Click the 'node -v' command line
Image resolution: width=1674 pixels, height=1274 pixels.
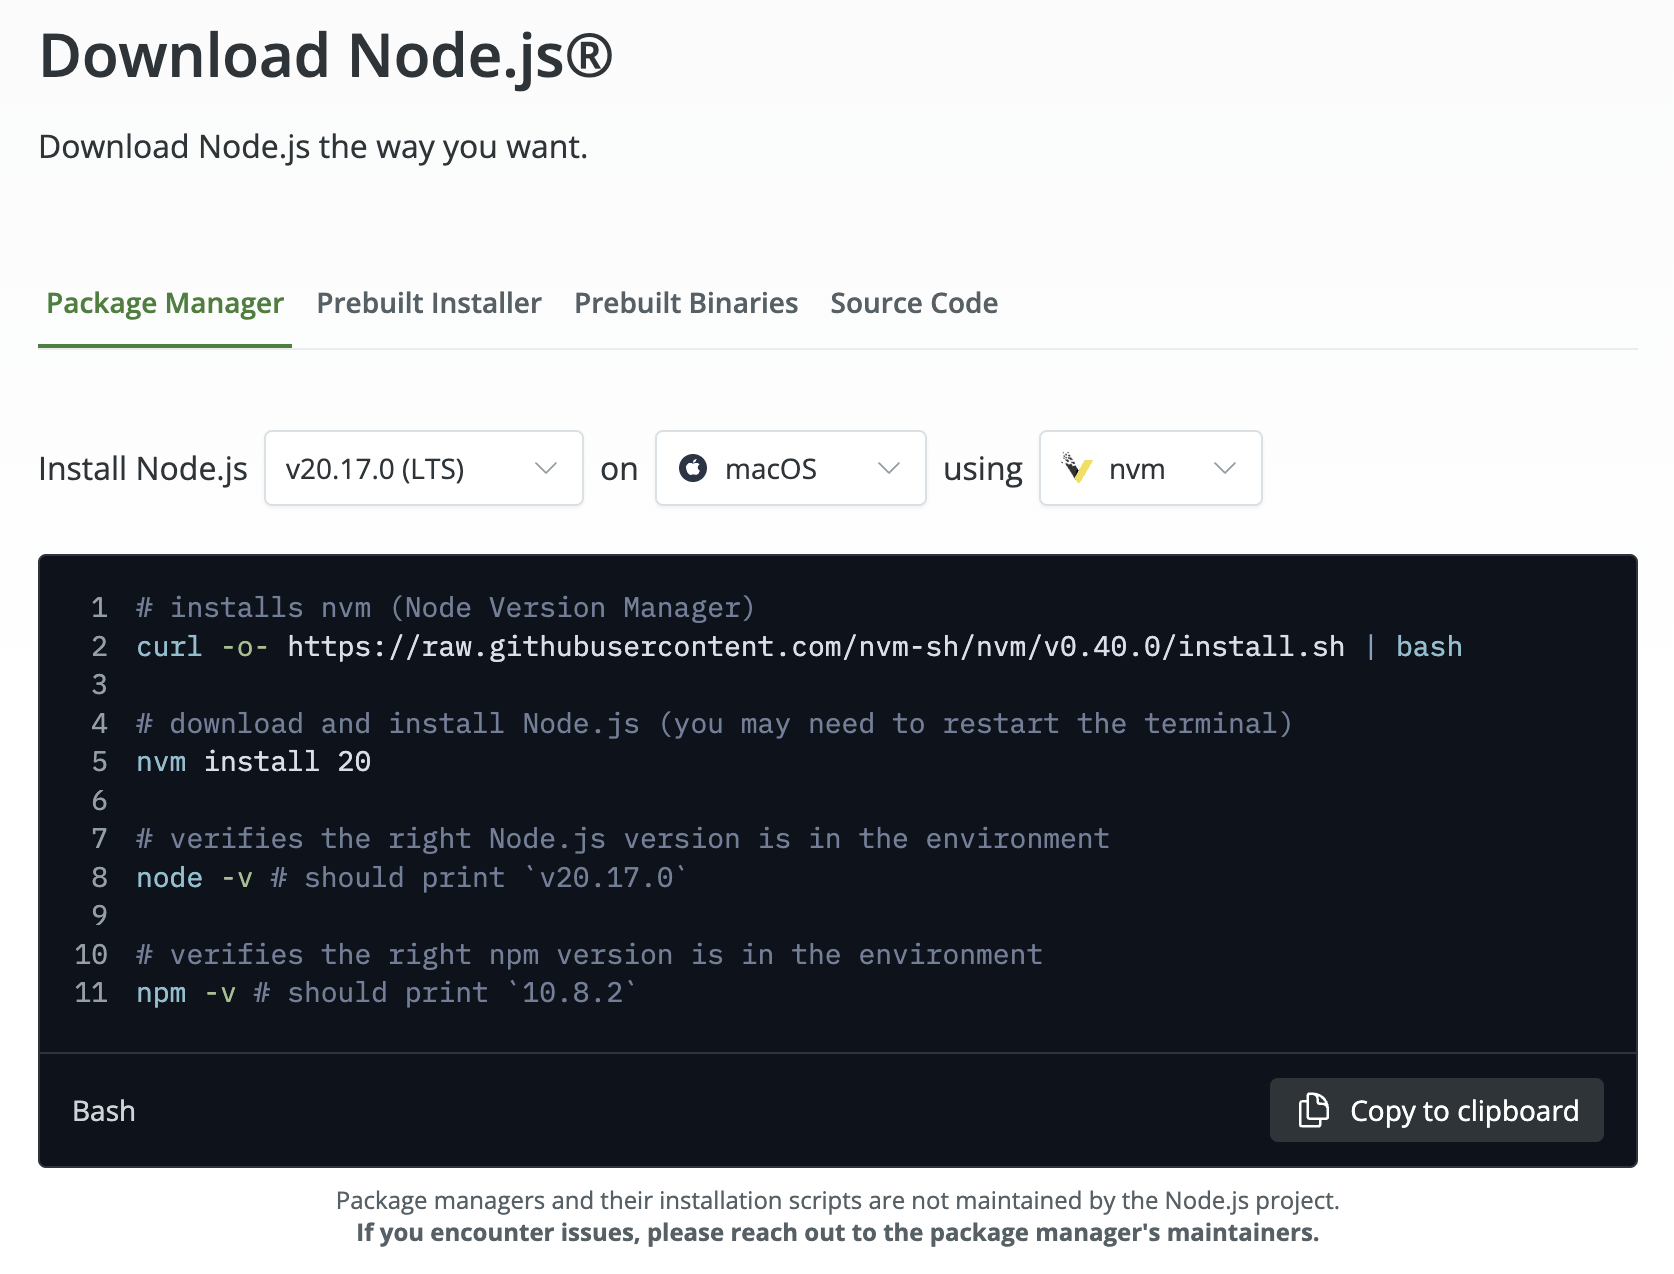pyautogui.click(x=411, y=878)
